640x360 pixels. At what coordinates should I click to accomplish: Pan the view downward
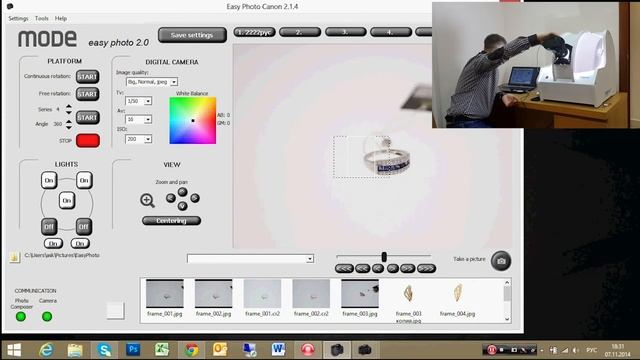(182, 206)
